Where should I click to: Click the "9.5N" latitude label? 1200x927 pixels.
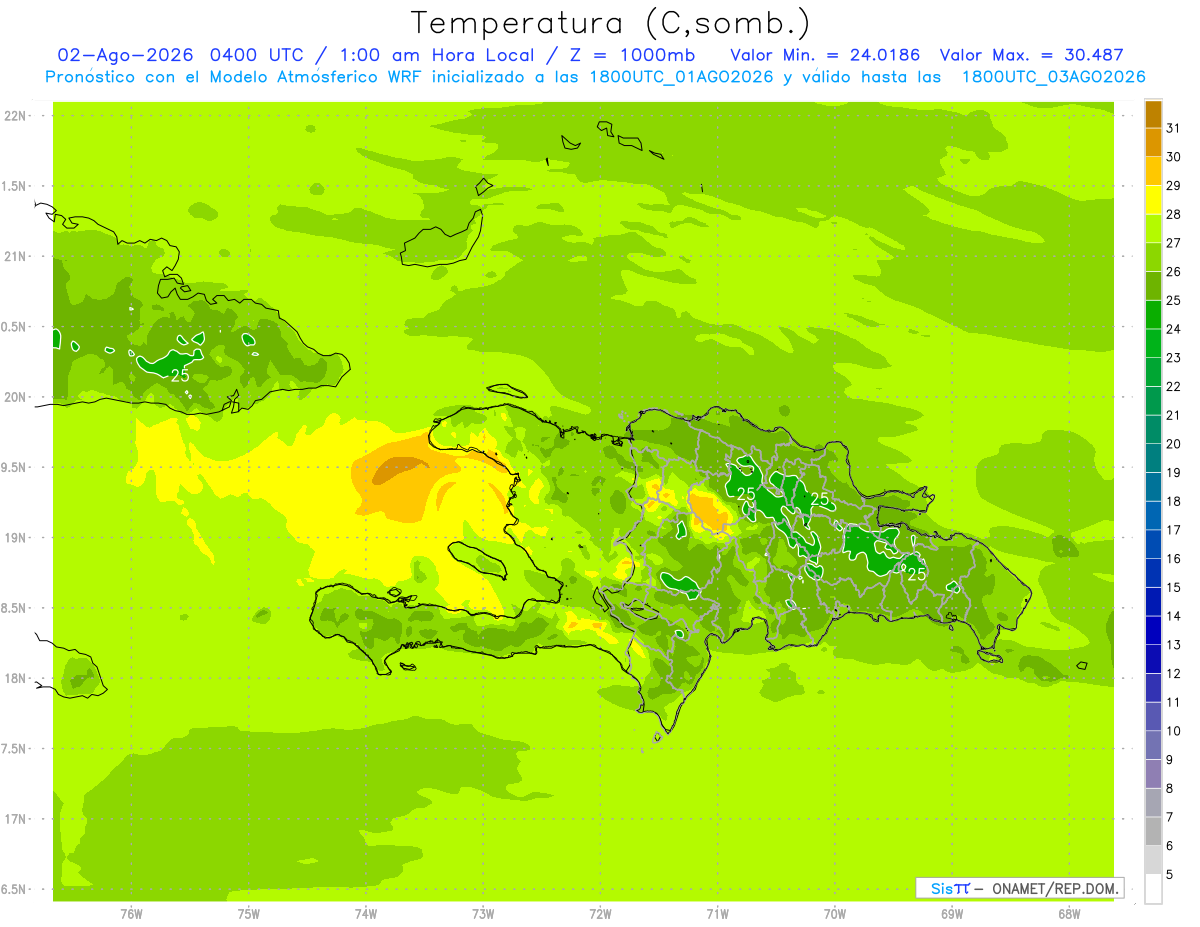(15, 468)
